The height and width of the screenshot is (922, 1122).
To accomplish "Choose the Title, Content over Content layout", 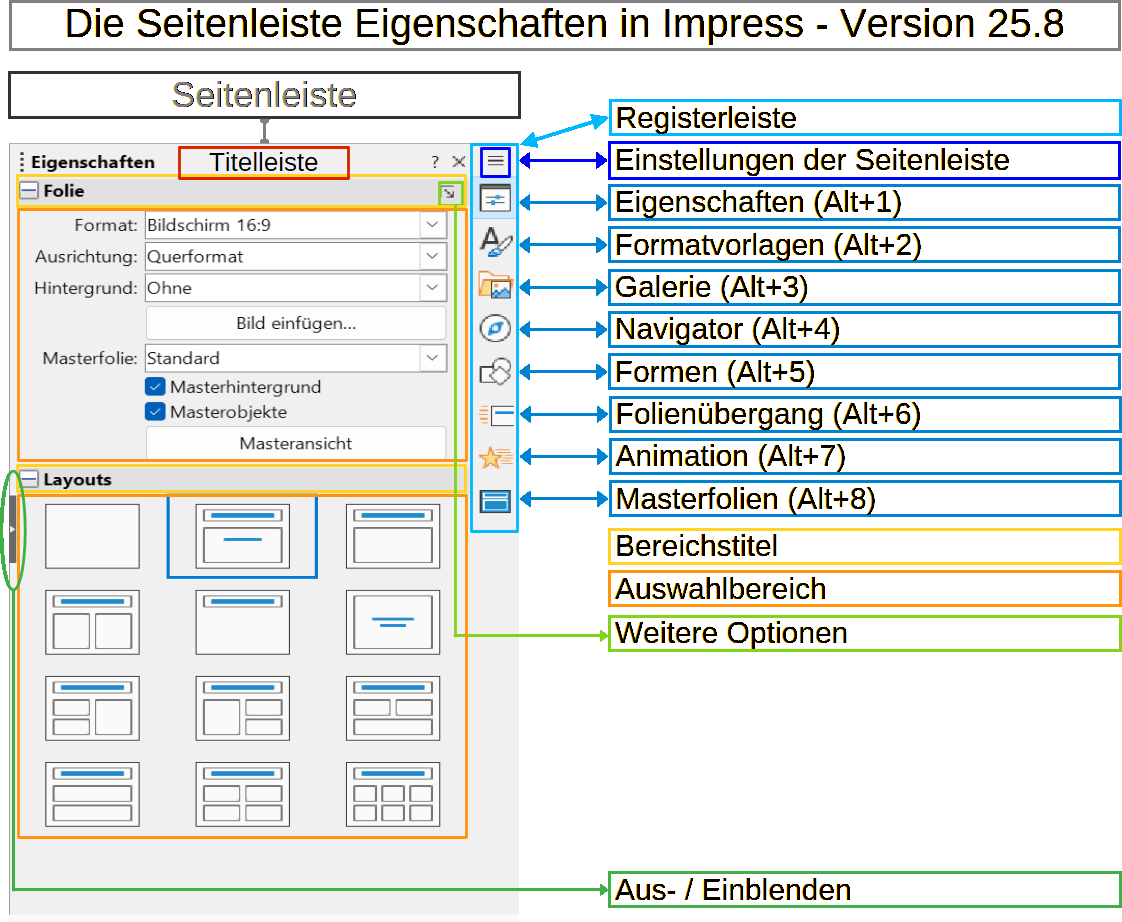I will (92, 794).
